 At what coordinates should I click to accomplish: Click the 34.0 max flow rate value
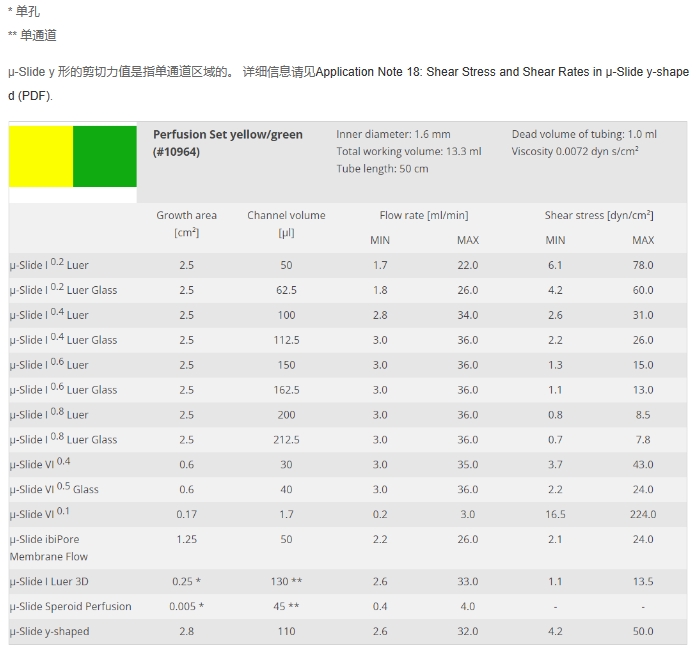click(468, 315)
